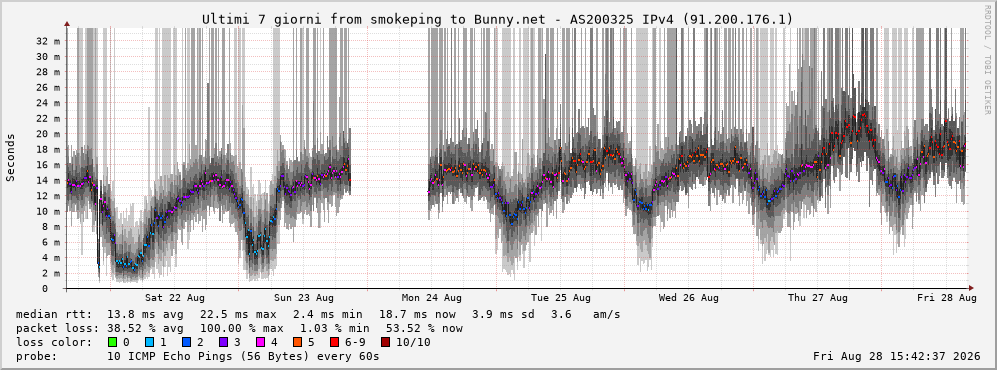Image resolution: width=997 pixels, height=370 pixels.
Task: Click the "14 m" y-axis value
Action: (x=48, y=181)
